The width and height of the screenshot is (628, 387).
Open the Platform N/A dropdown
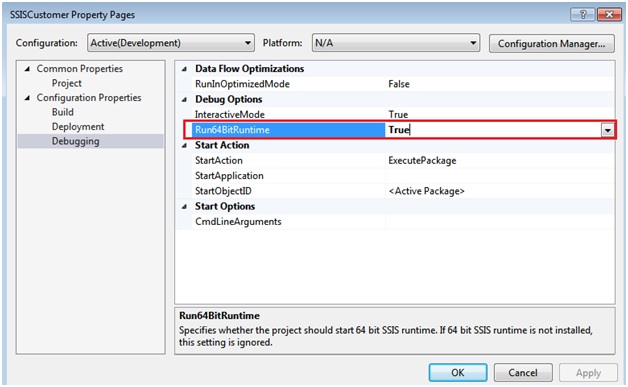click(x=396, y=43)
